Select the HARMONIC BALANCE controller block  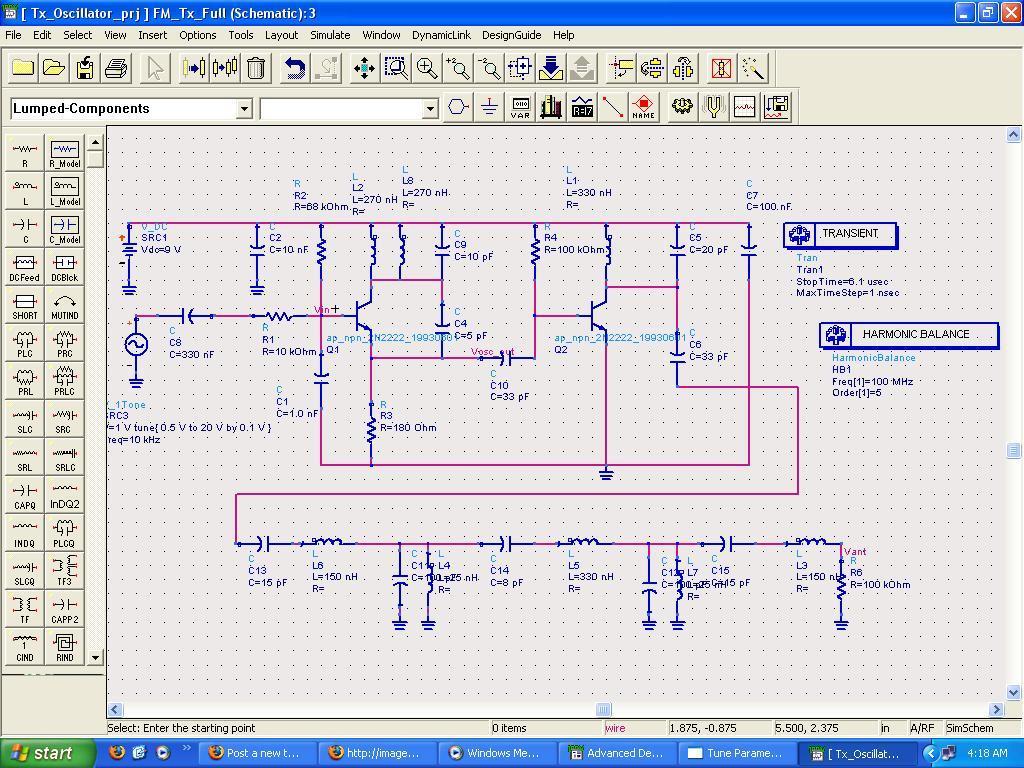pos(908,334)
